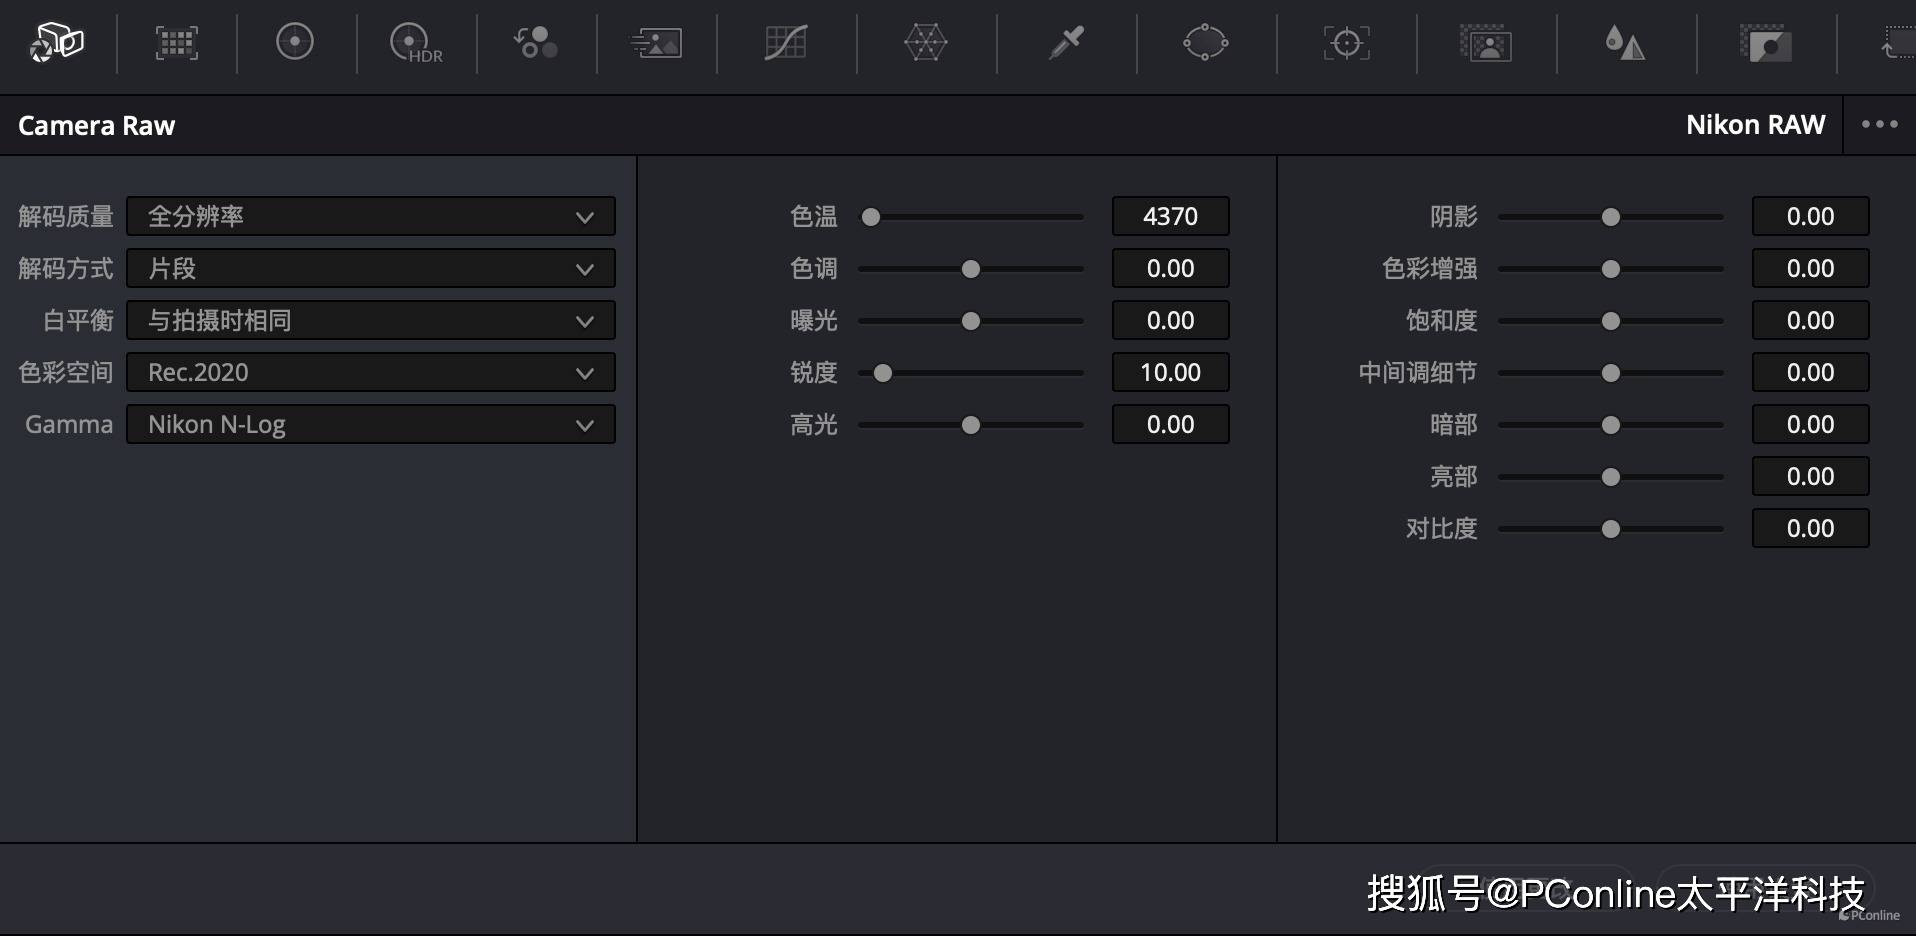Open the Power Window palette

(x=1205, y=43)
